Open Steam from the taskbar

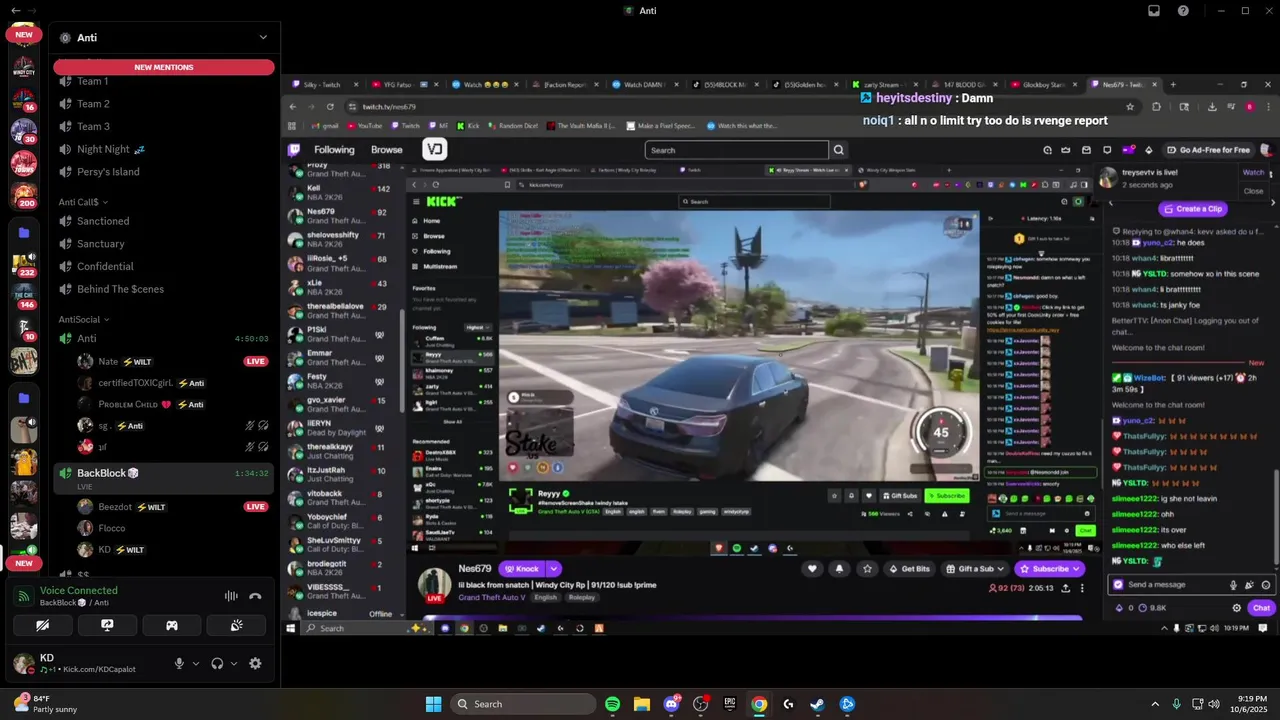817,704
